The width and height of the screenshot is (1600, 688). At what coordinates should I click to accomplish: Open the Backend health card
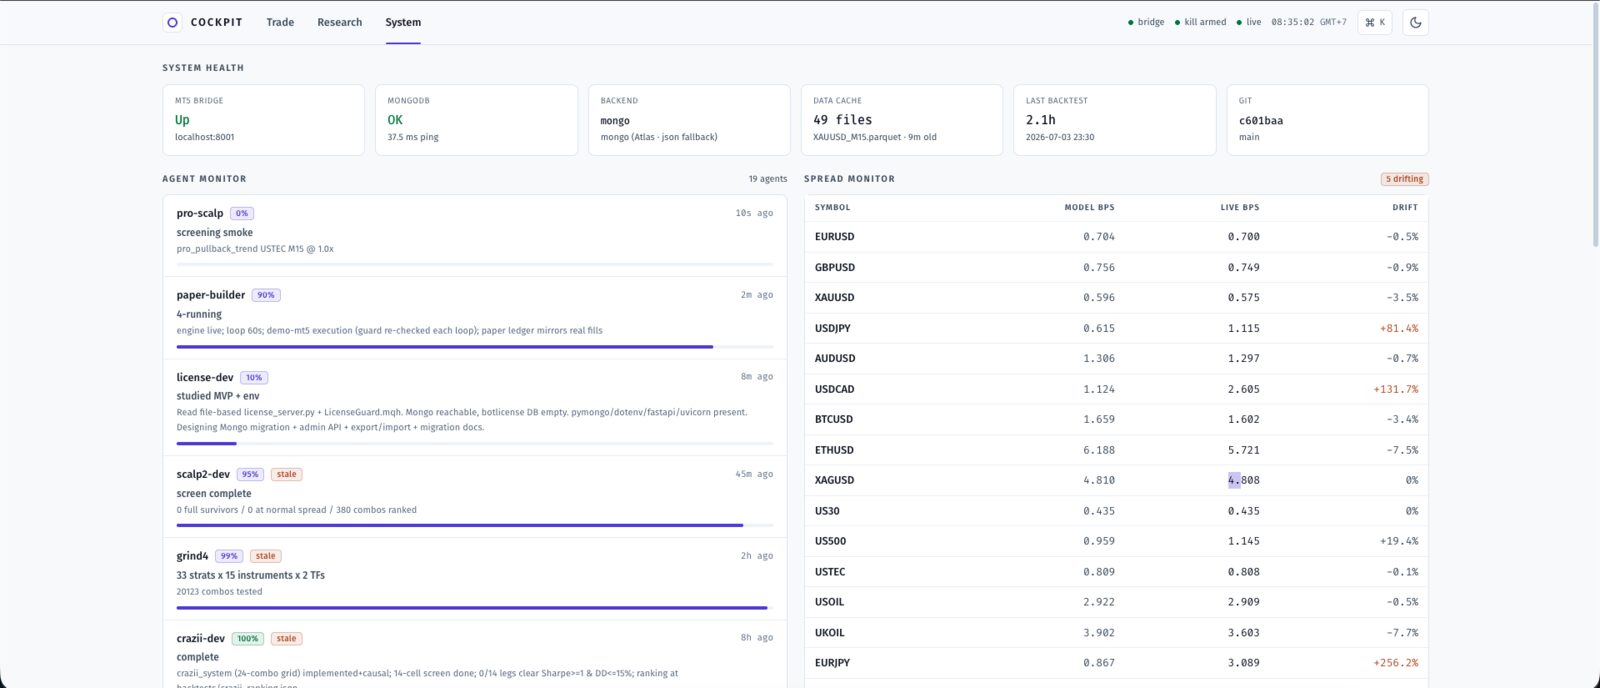(x=689, y=120)
